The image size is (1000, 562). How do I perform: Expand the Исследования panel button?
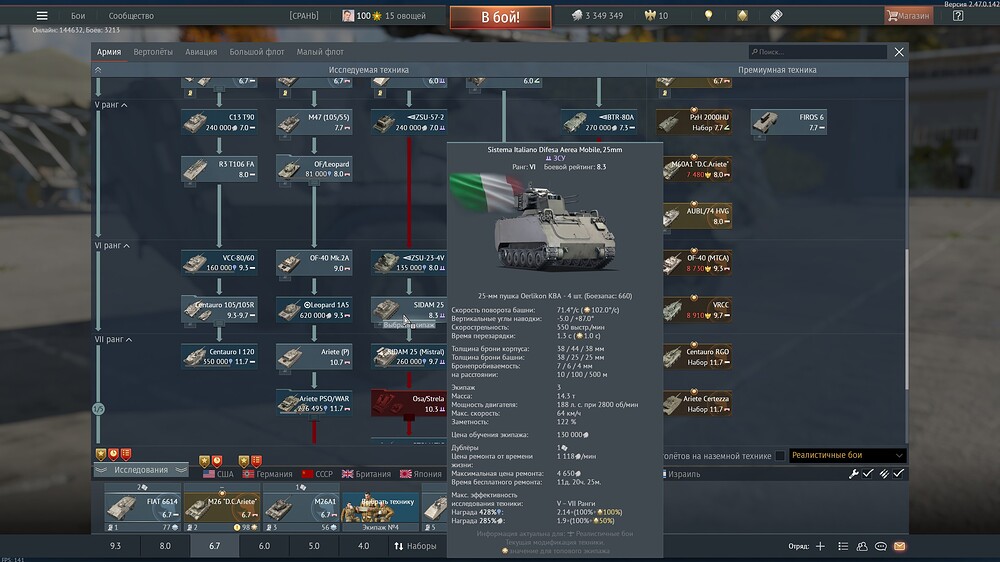[x=141, y=470]
